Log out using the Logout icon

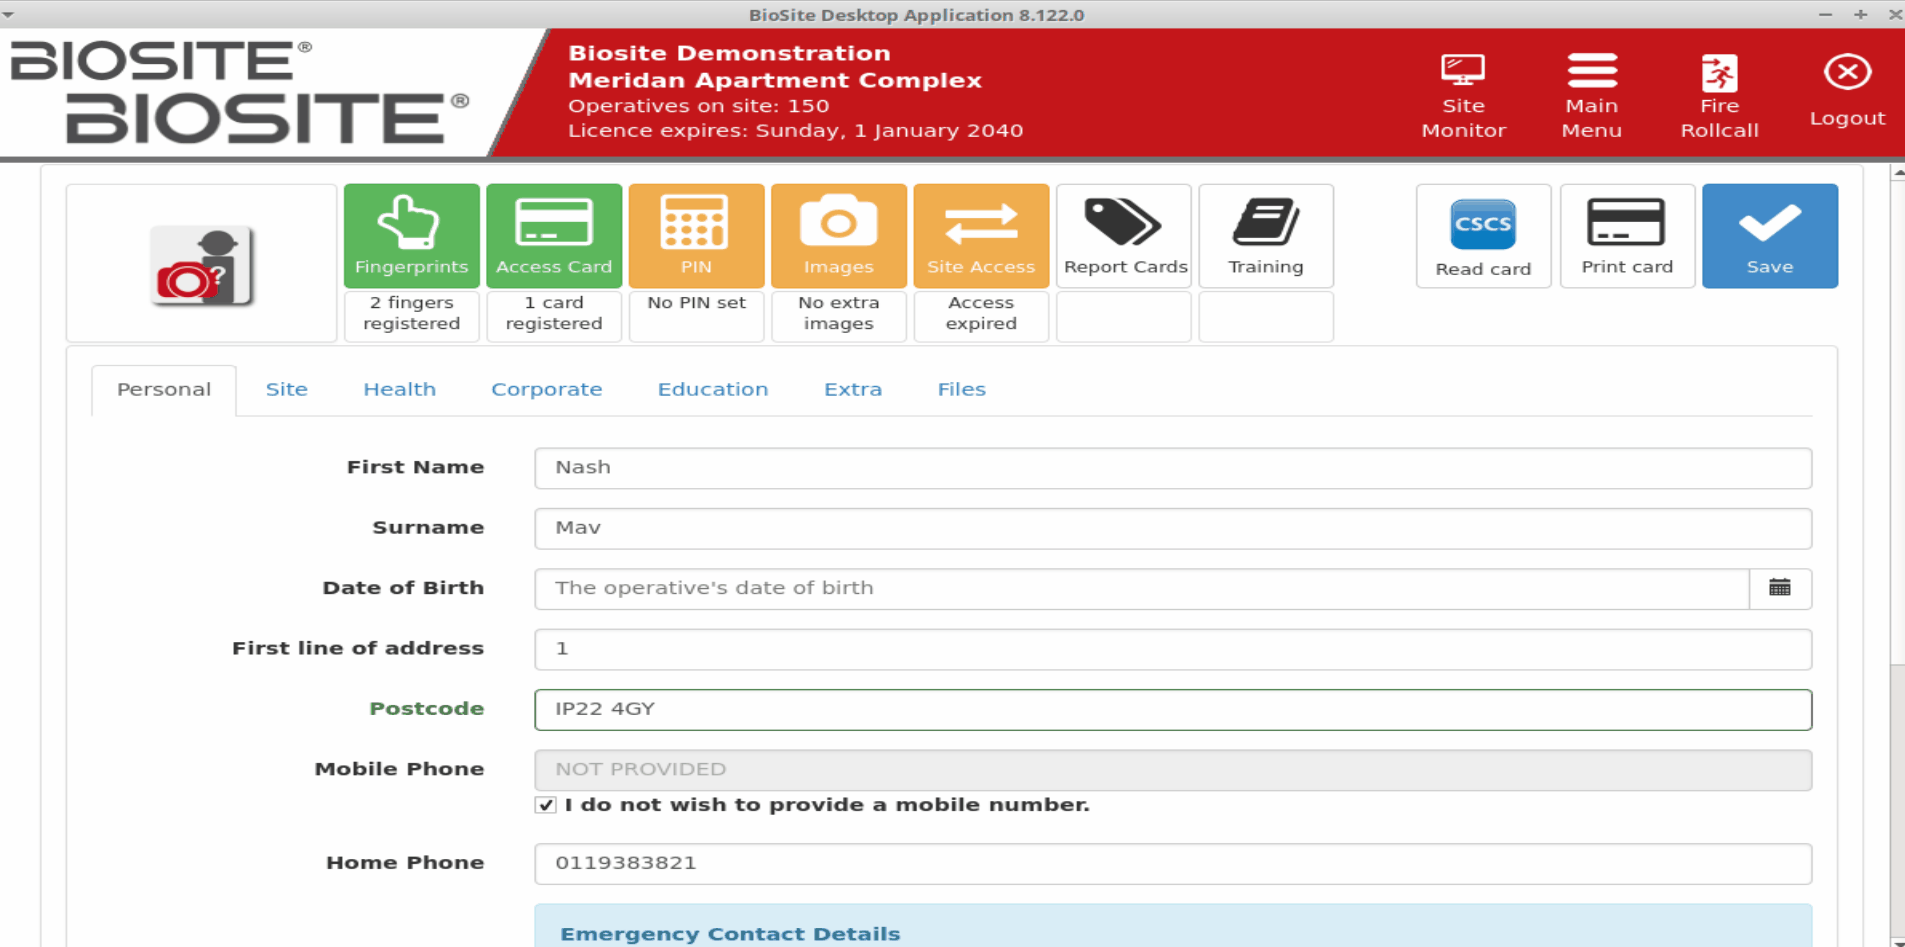(1847, 91)
